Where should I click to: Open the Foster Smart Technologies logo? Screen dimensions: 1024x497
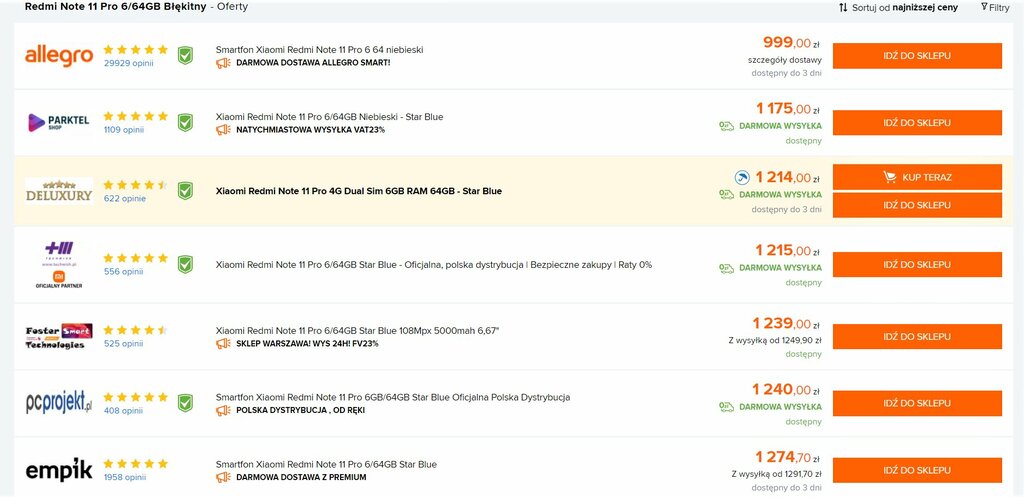(x=59, y=336)
